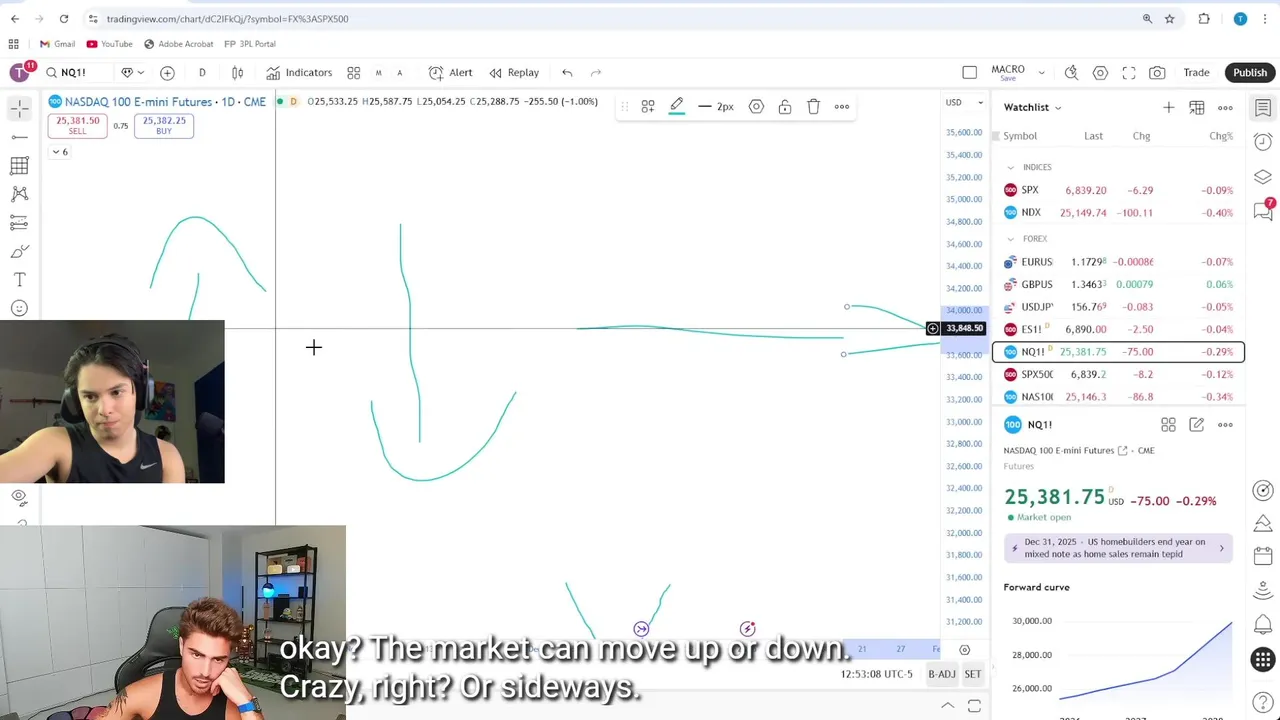Screen dimensions: 1280x720
Task: Expand the Watchlist name dropdown
Action: pos(1033,107)
